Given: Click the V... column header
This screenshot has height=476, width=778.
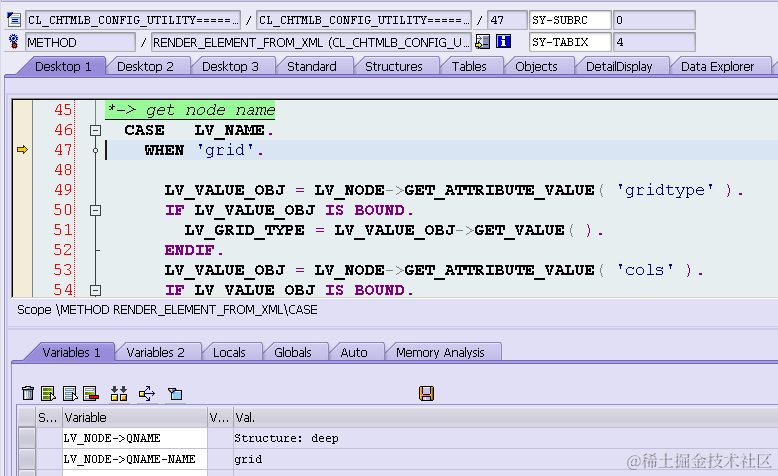Looking at the screenshot, I should (x=219, y=417).
